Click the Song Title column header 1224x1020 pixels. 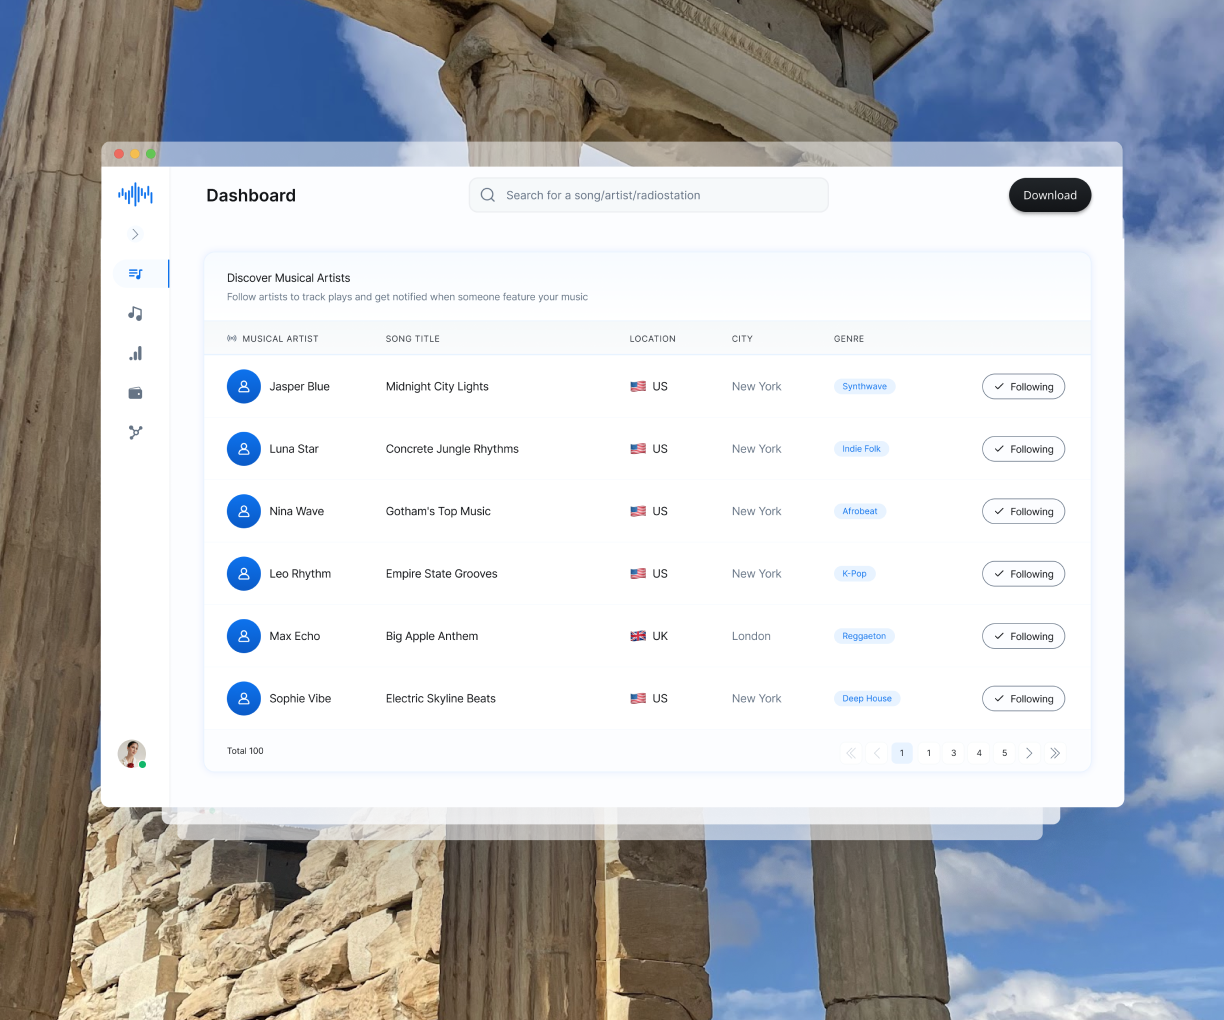pos(413,339)
